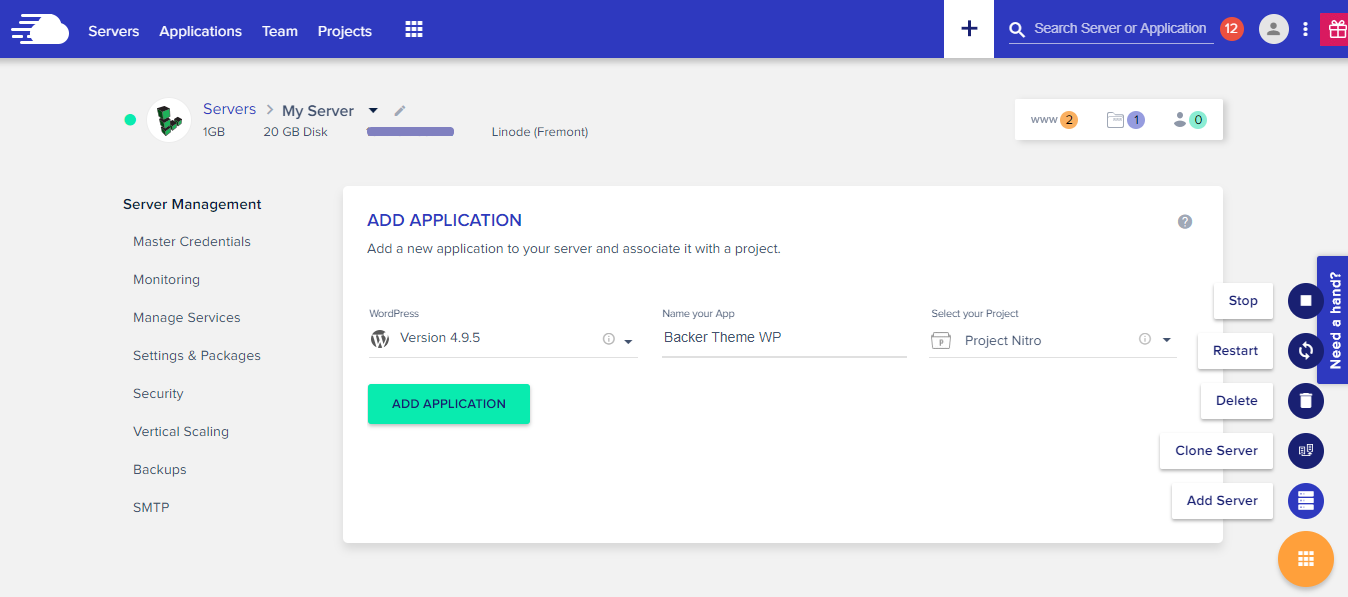
Task: Open the three-dot more options menu
Action: 1305,29
